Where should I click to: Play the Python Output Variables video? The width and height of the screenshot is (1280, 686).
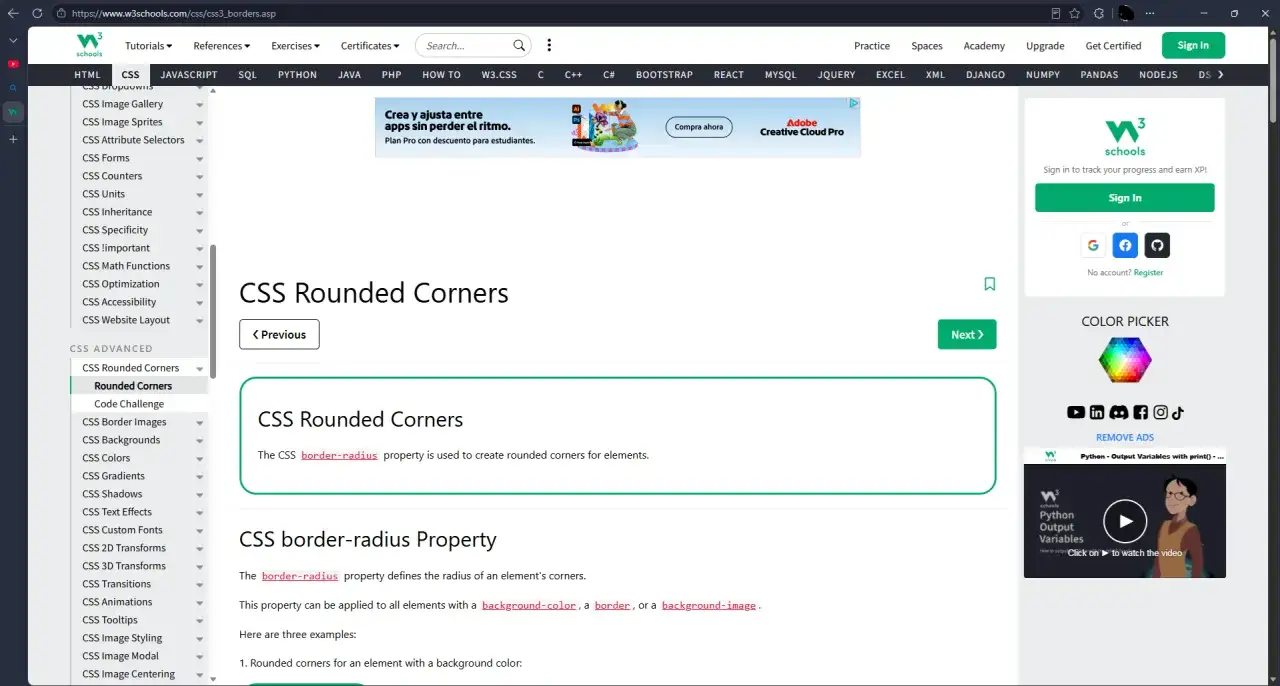click(1125, 521)
